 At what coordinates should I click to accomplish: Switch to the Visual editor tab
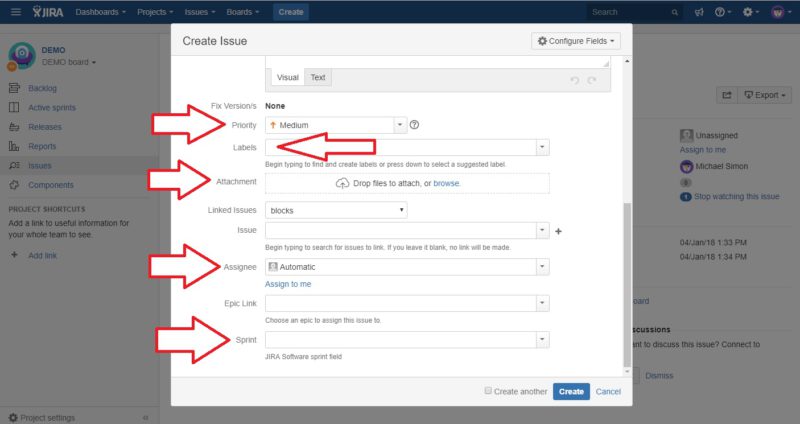(287, 78)
